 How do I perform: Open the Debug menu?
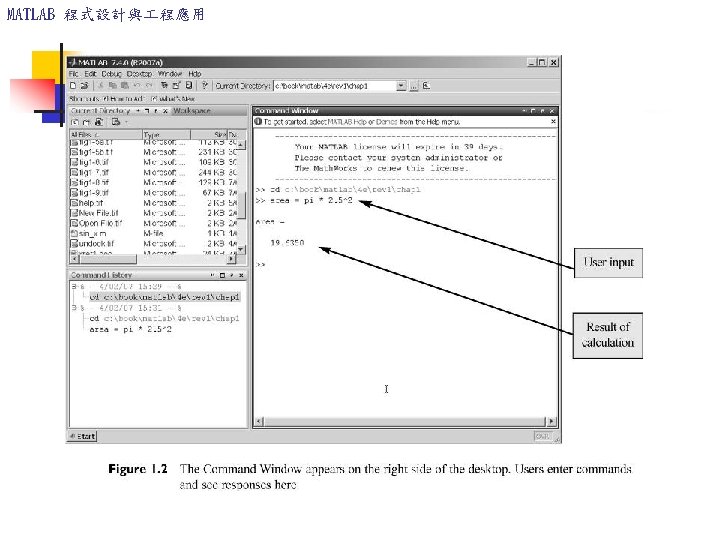(111, 73)
